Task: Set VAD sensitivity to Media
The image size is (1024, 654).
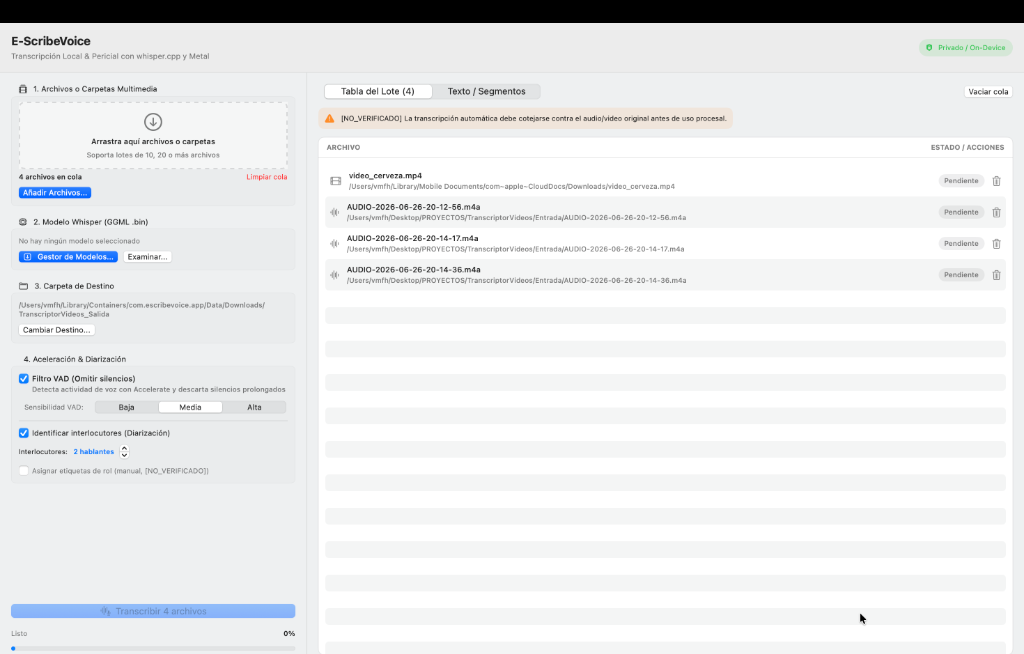Action: 190,407
